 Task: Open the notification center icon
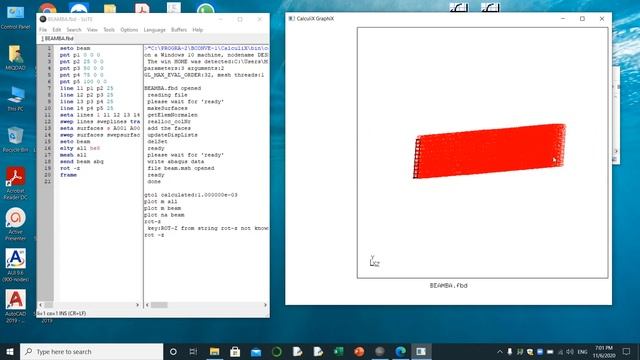click(x=627, y=351)
